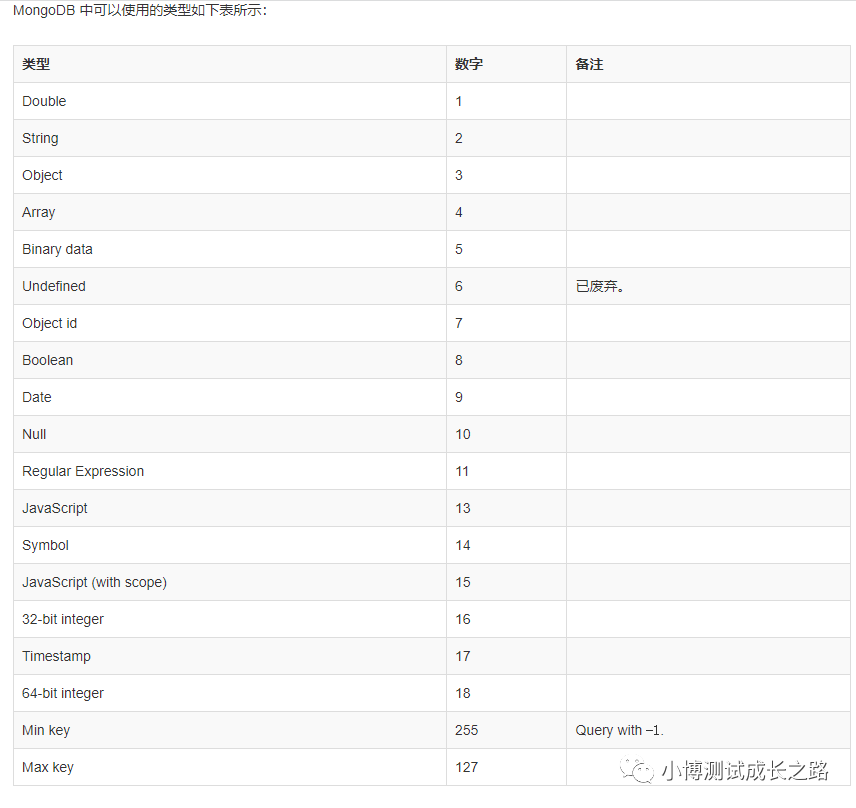Click the number 17 for Timestamp

tap(463, 656)
